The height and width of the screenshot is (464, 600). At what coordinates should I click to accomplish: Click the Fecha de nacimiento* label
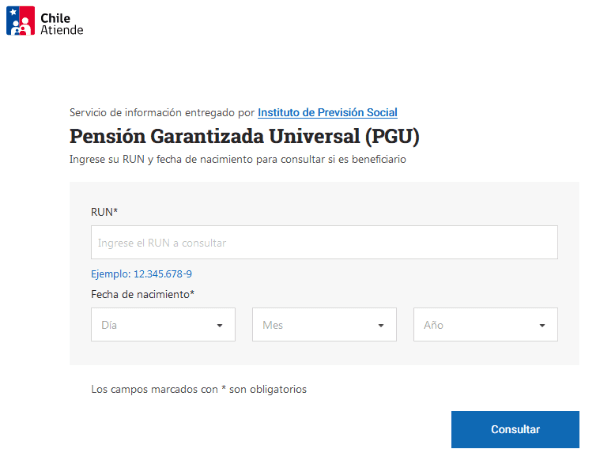143,293
